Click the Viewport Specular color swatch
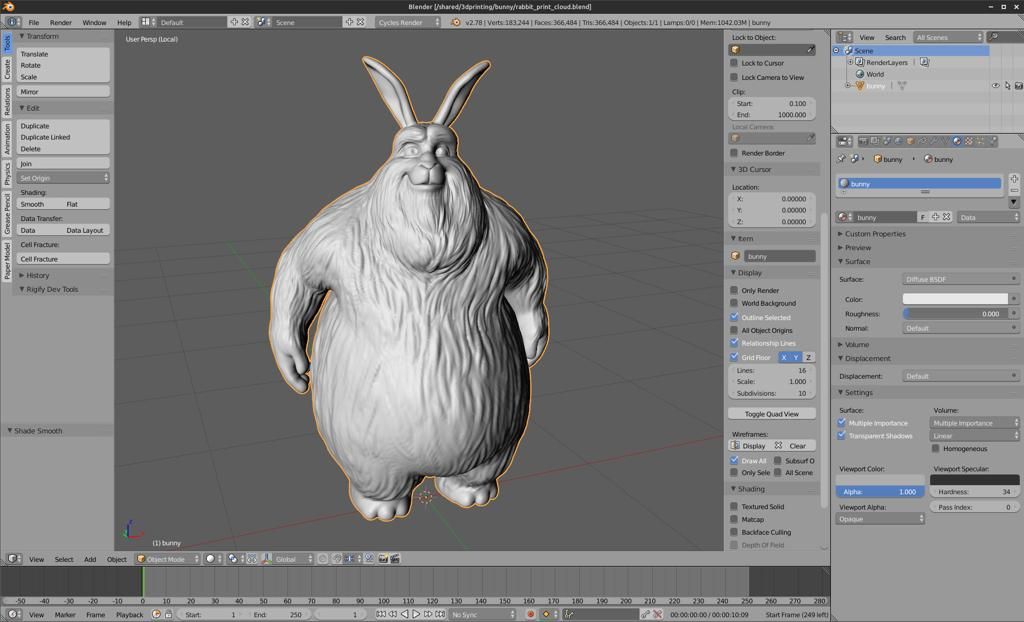The width and height of the screenshot is (1024, 622). point(974,480)
